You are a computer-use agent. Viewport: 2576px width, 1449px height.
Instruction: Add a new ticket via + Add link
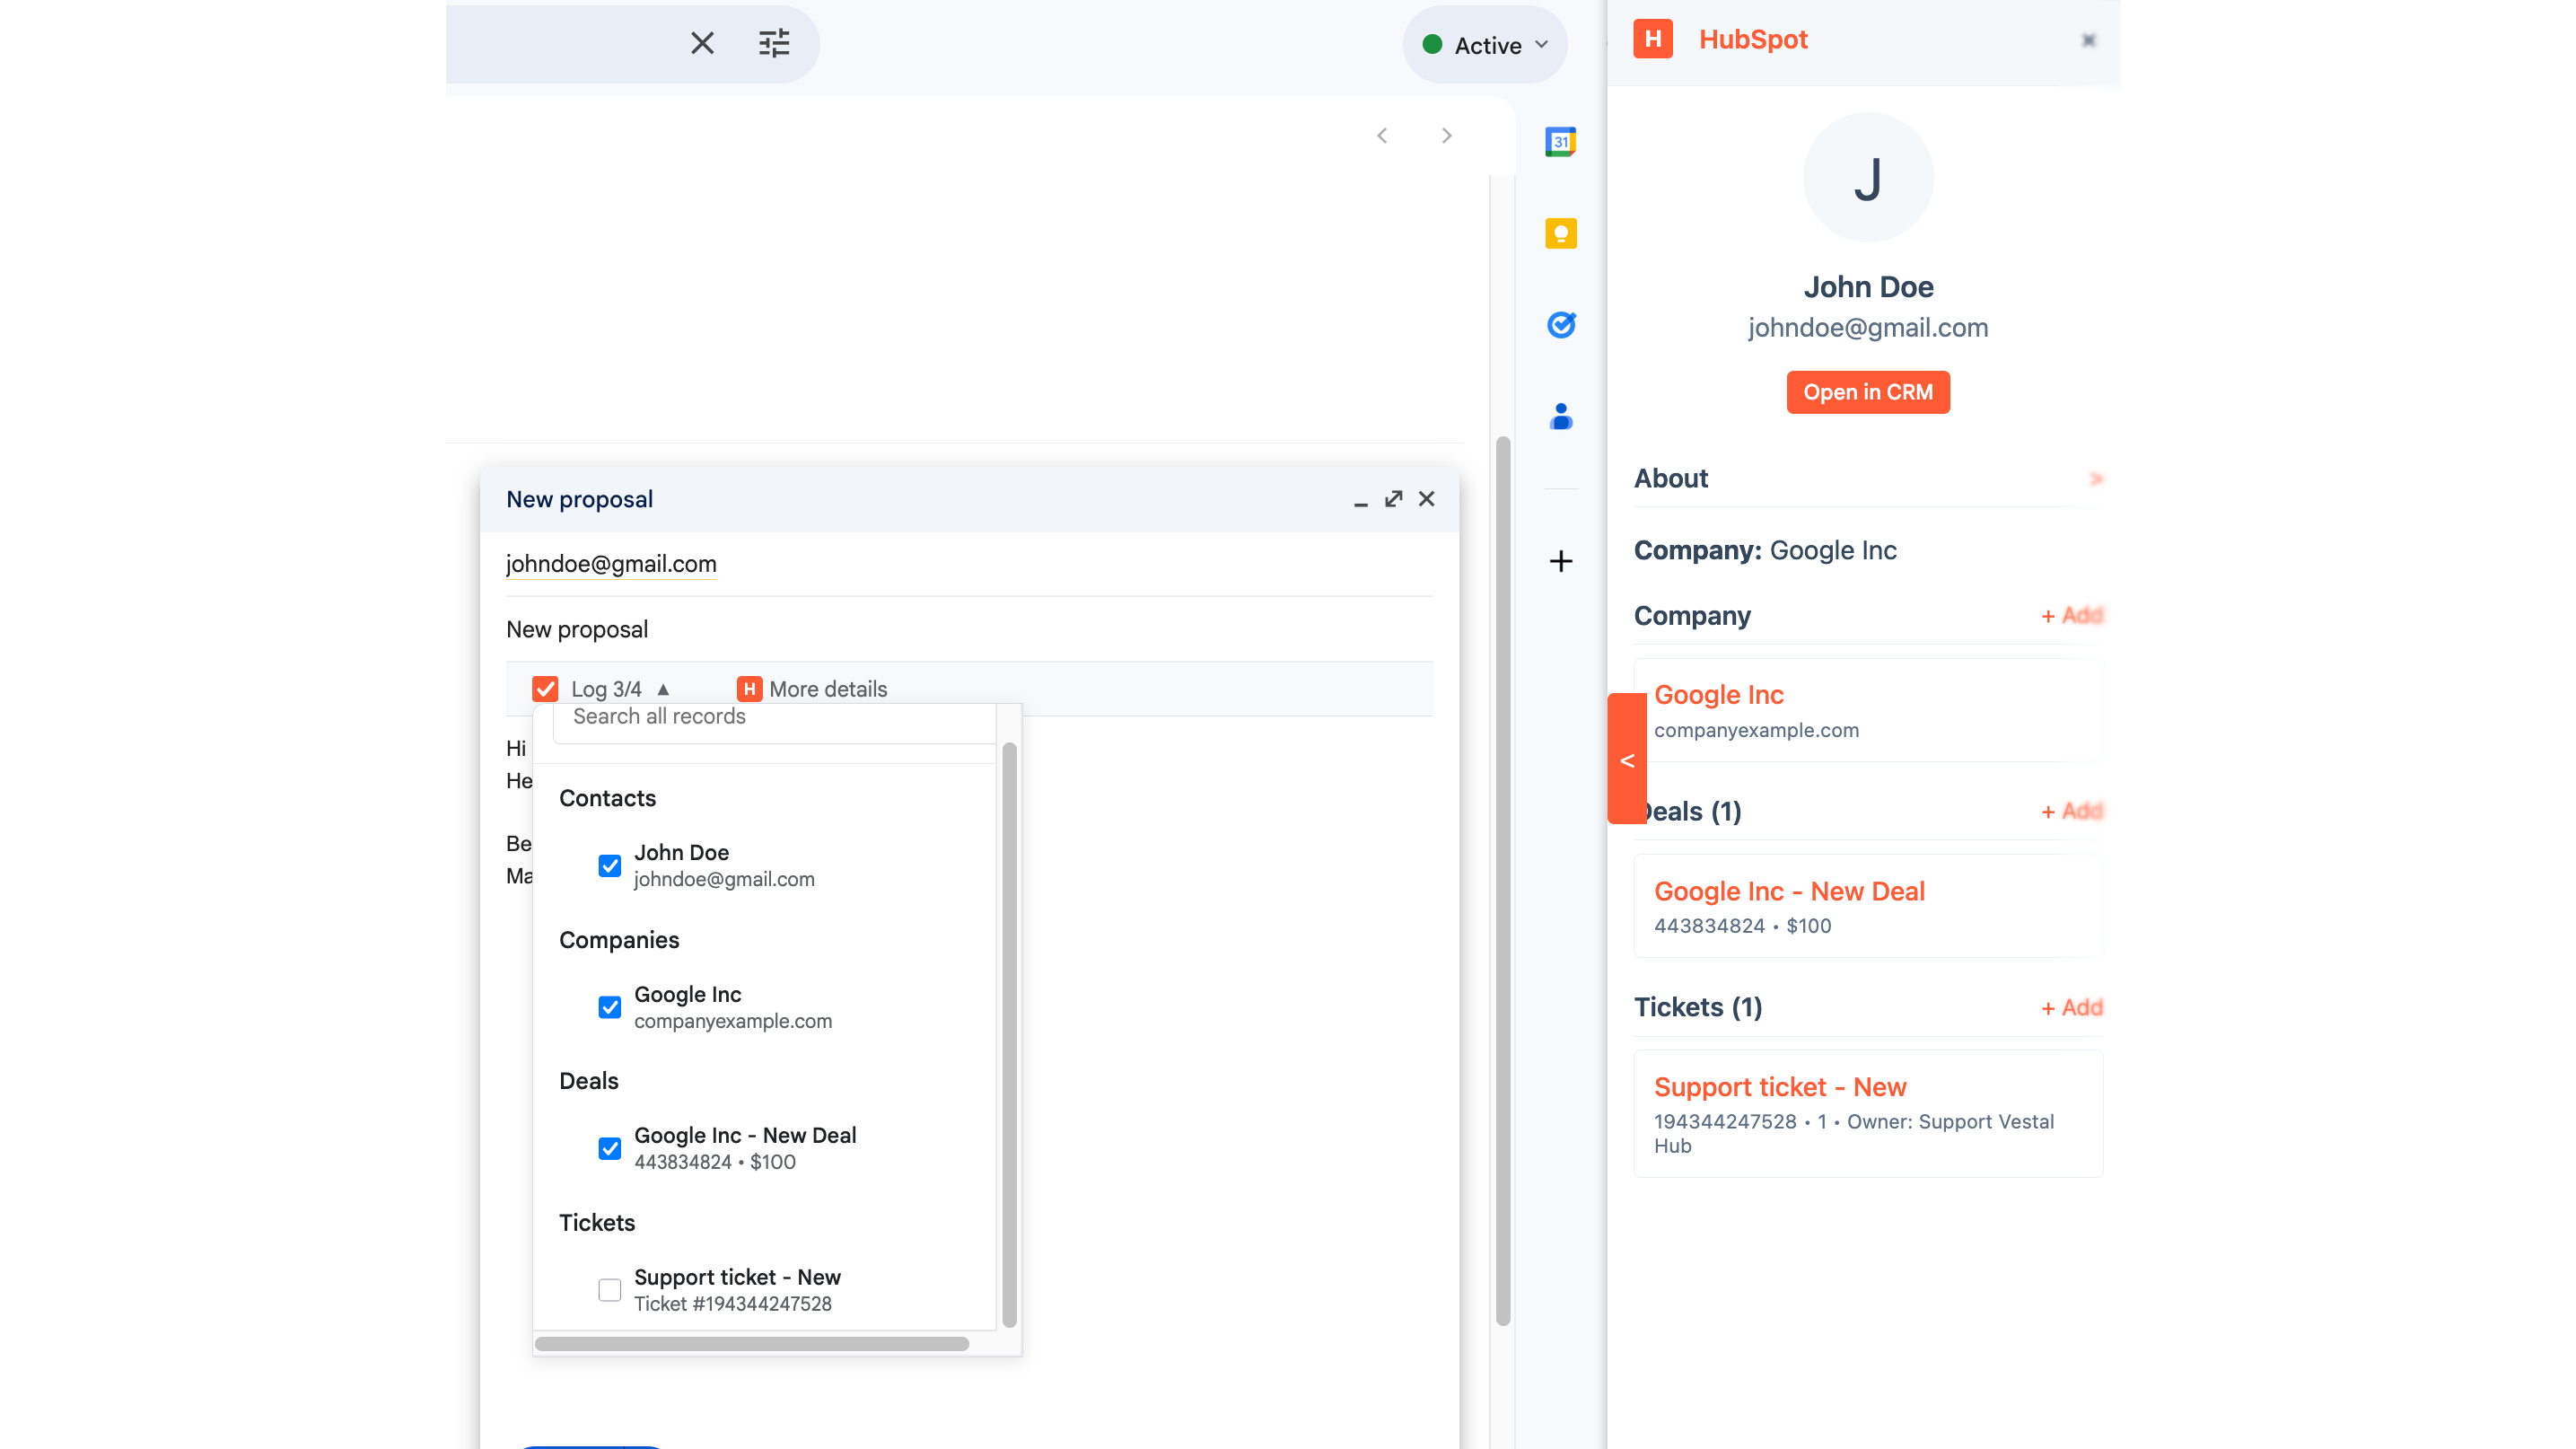pyautogui.click(x=2071, y=1007)
